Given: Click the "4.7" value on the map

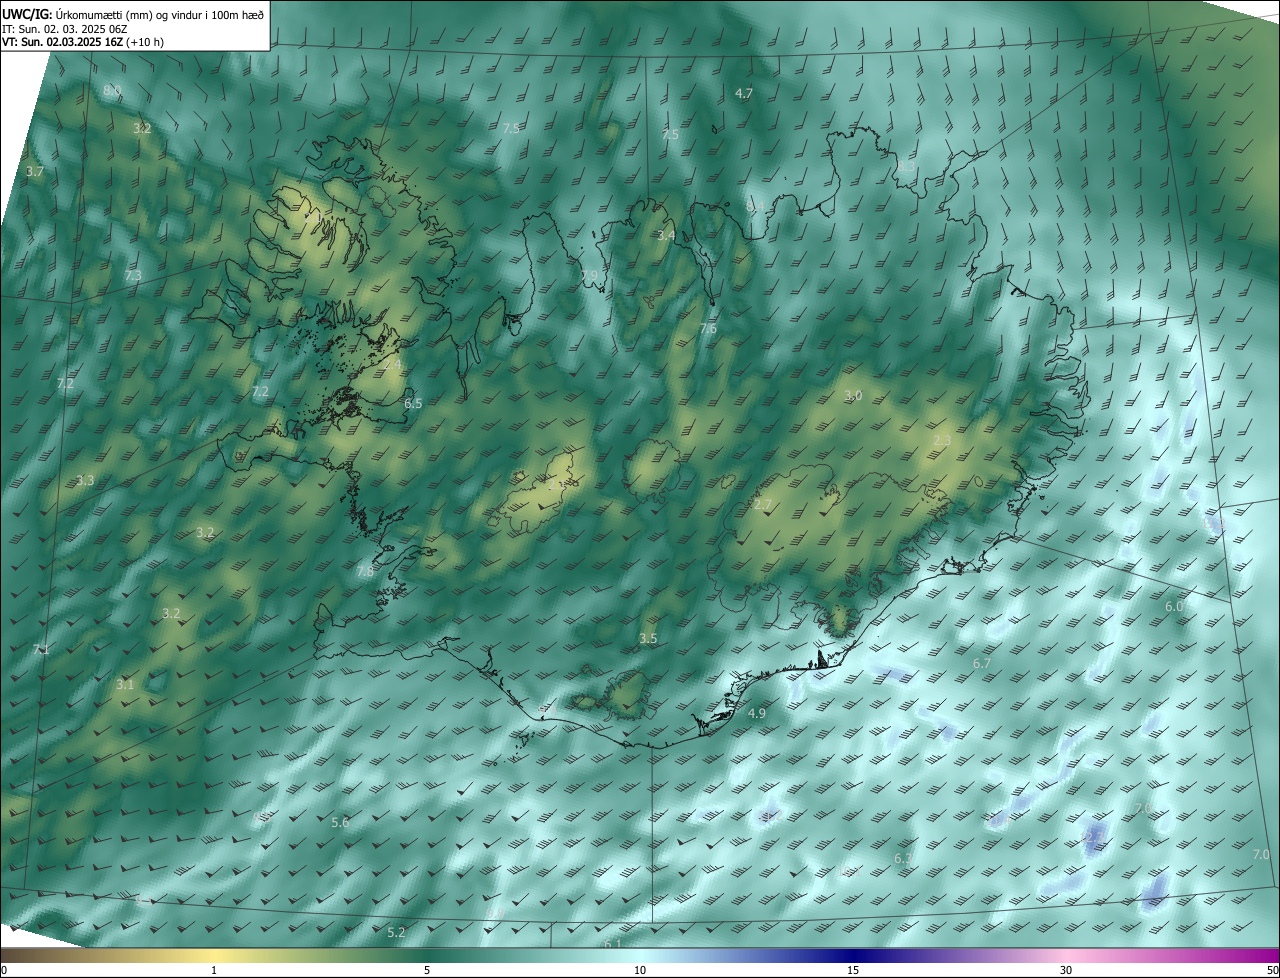Looking at the screenshot, I should [744, 93].
